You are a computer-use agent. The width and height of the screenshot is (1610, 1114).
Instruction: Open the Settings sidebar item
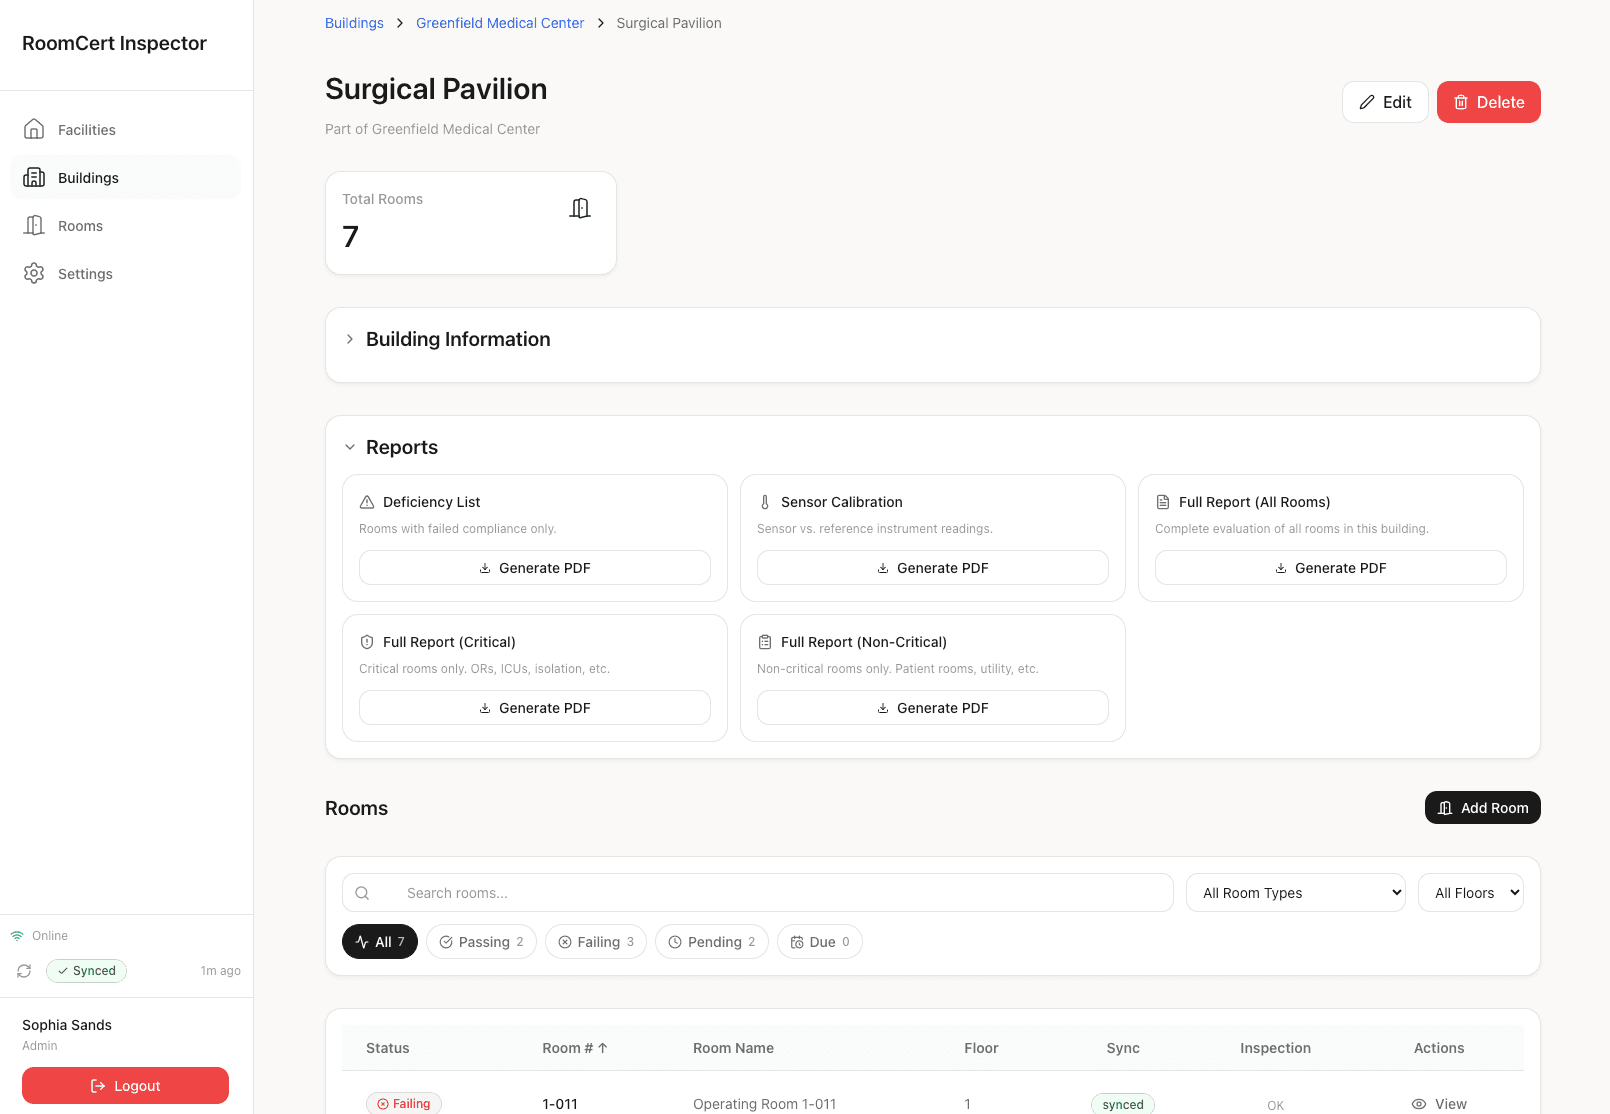126,274
